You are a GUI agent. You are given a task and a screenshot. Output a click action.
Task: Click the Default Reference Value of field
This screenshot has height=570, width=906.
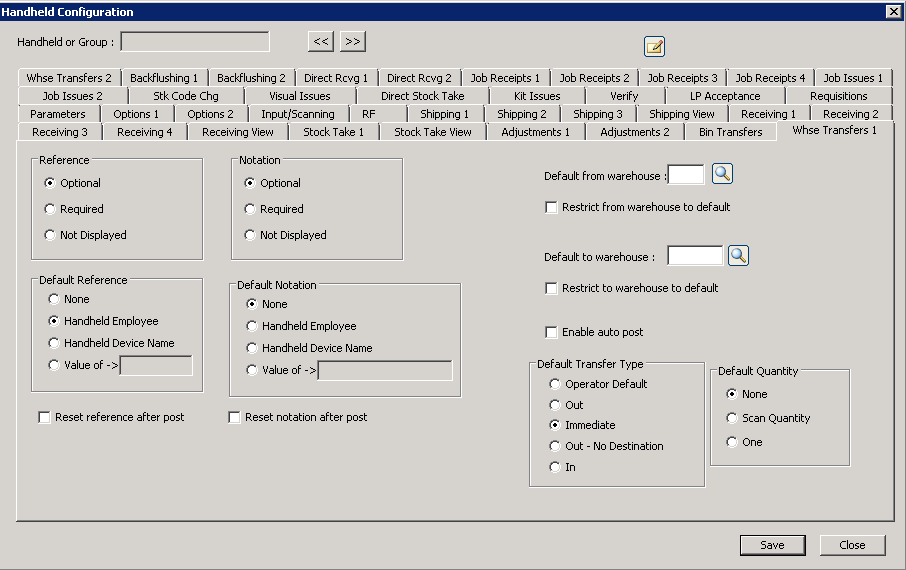(156, 365)
